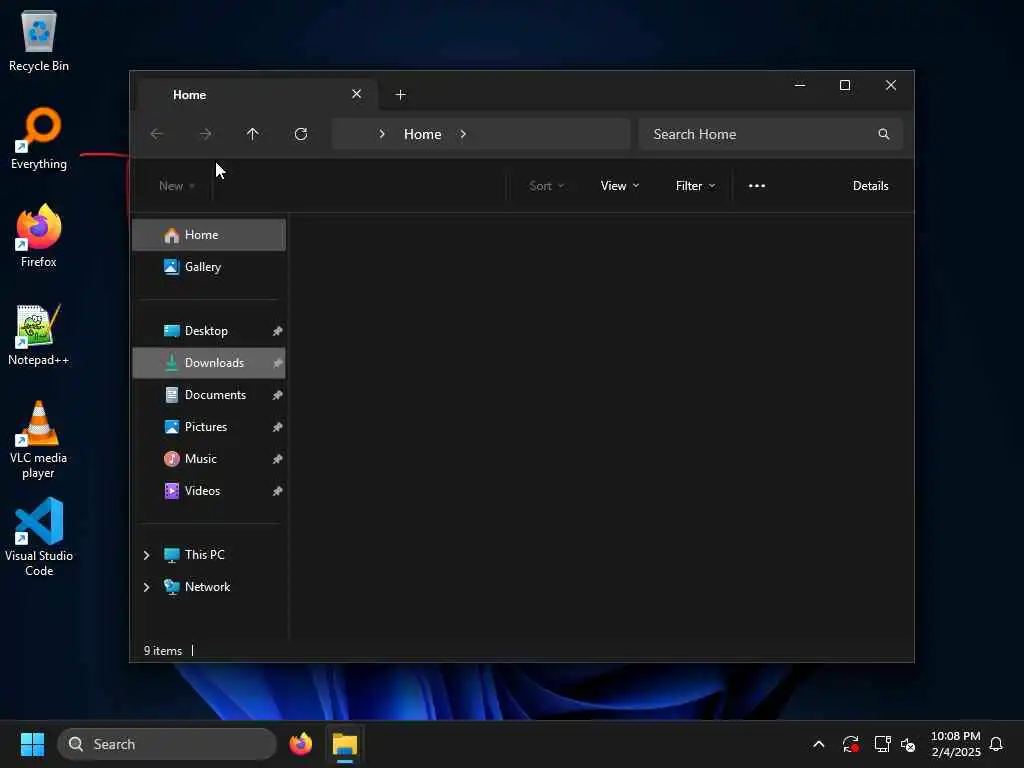Minimize the File Explorer window
The image size is (1024, 768).
(800, 85)
